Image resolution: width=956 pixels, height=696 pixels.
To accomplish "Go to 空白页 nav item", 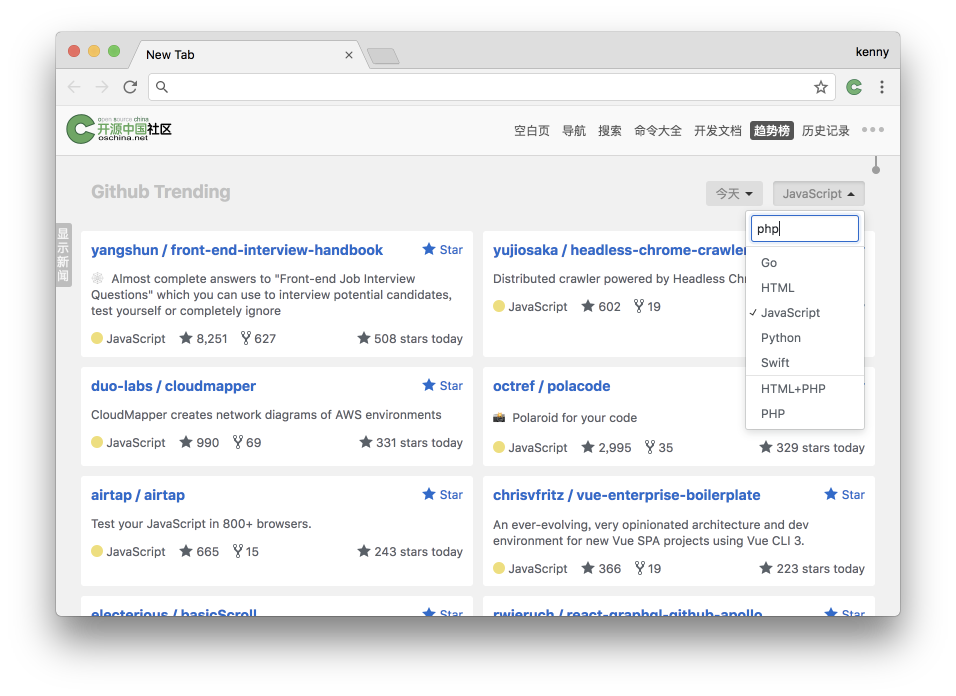I will pyautogui.click(x=532, y=130).
